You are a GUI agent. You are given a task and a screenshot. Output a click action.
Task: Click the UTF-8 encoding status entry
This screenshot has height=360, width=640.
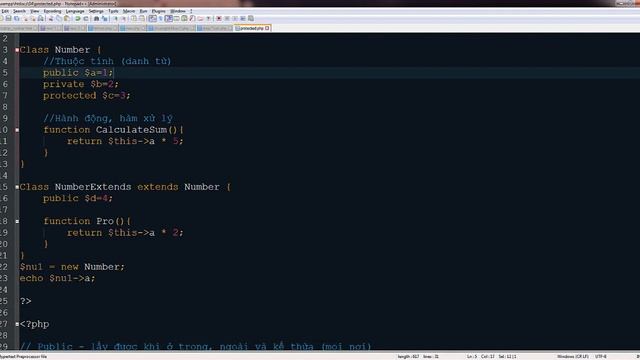(x=601, y=356)
